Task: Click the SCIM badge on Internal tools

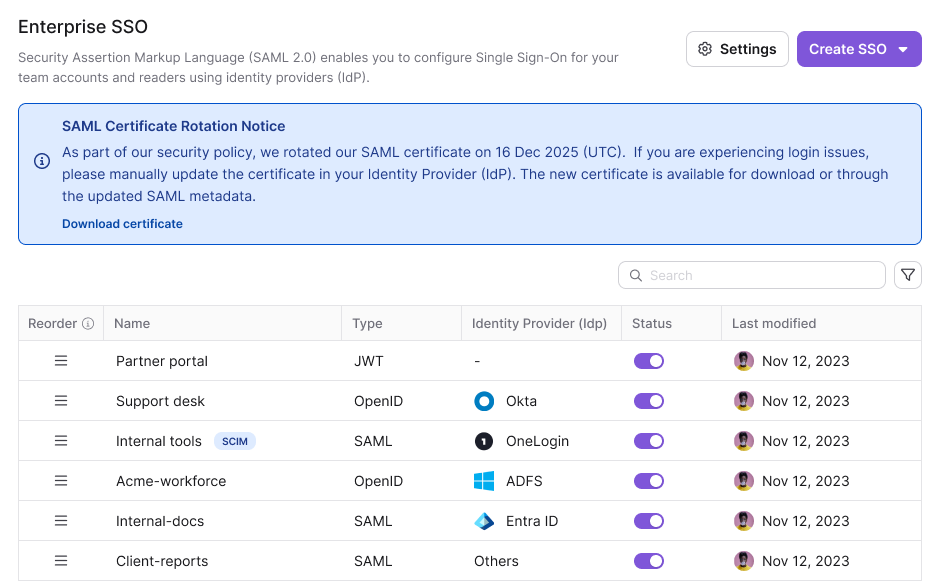Action: (x=235, y=441)
